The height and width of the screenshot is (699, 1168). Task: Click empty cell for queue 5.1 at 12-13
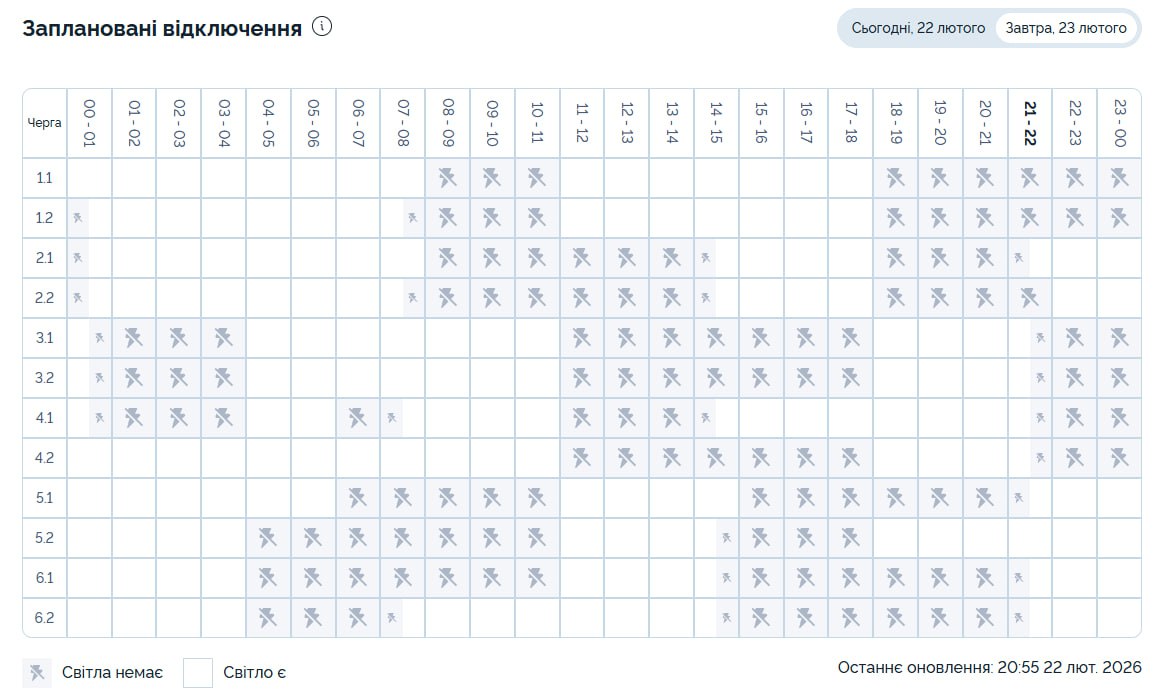coord(626,498)
